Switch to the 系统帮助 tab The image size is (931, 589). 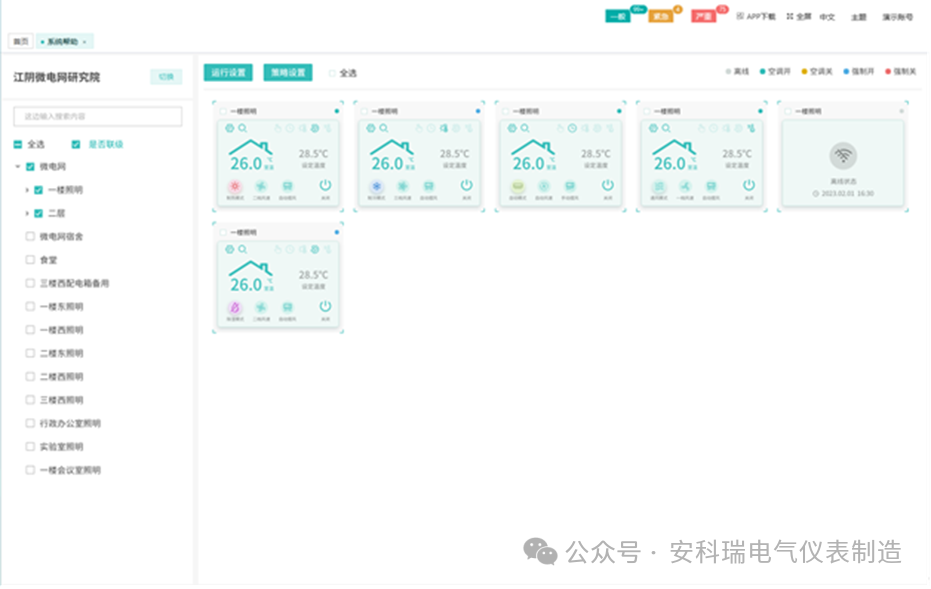coord(63,41)
